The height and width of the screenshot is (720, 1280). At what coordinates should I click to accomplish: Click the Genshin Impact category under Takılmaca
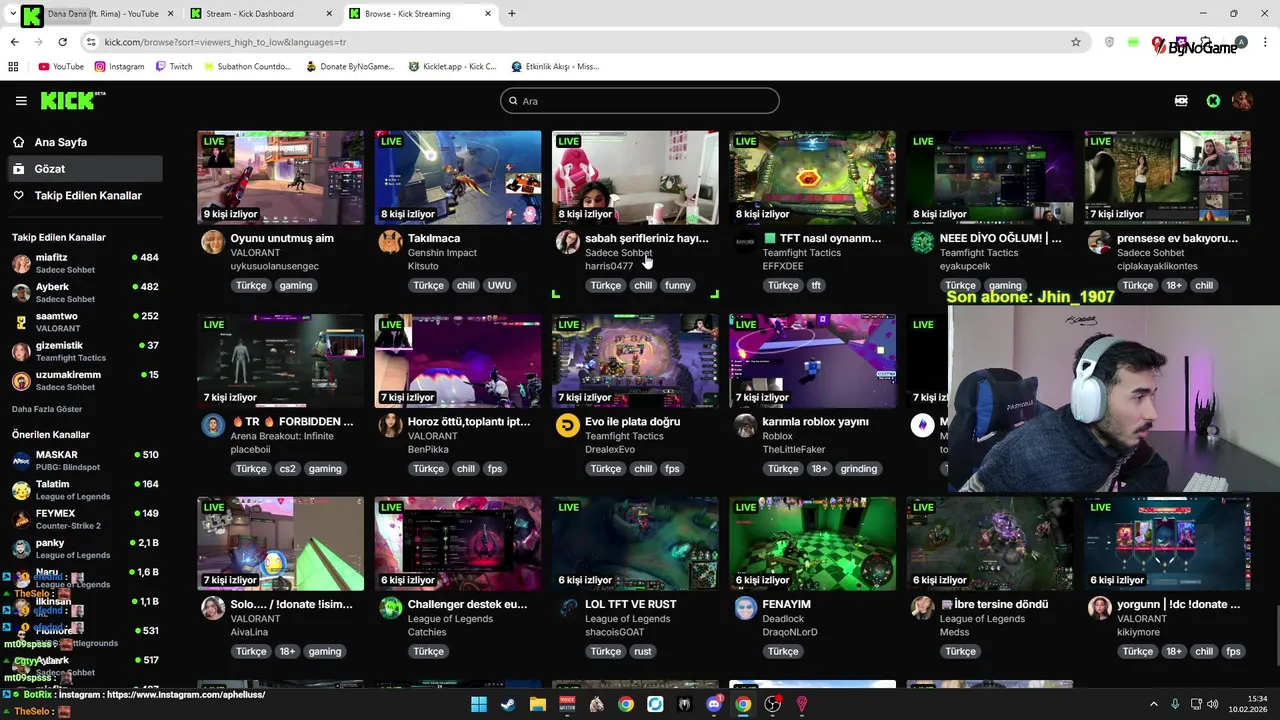click(x=442, y=253)
